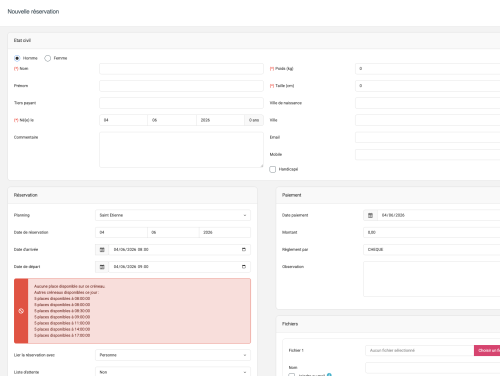
Task: Tick the Handicapé checkbox
Action: [273, 169]
